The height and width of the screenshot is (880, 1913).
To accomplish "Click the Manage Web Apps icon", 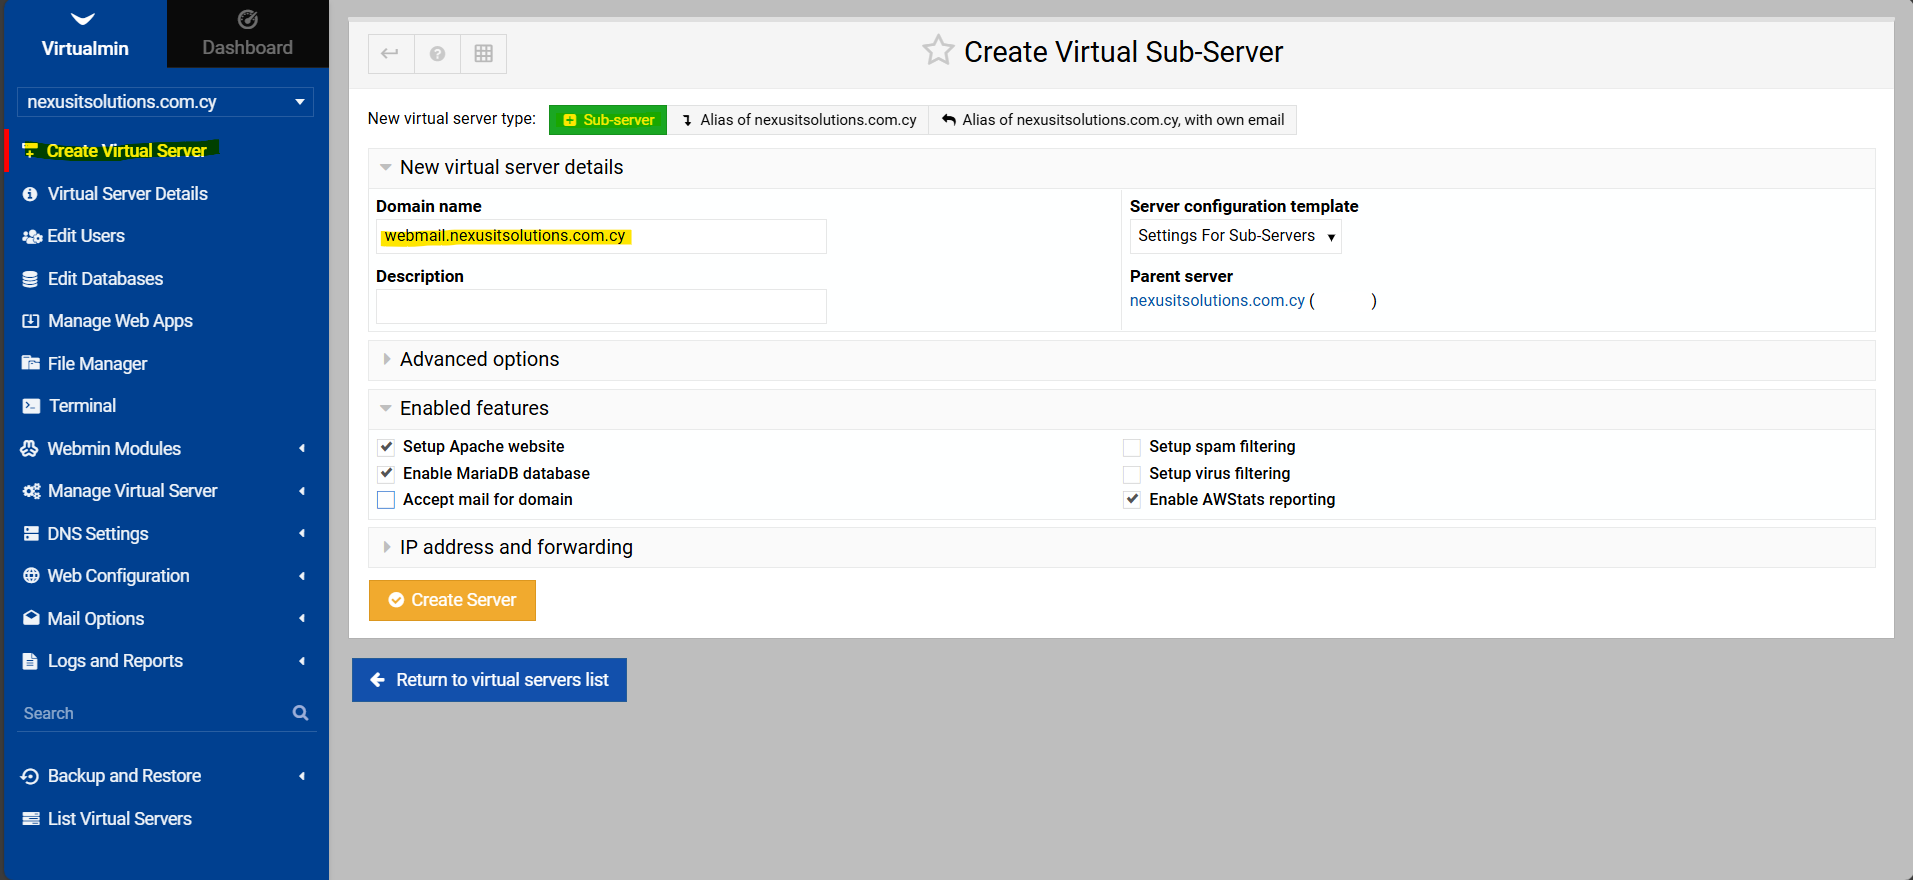I will pos(31,321).
